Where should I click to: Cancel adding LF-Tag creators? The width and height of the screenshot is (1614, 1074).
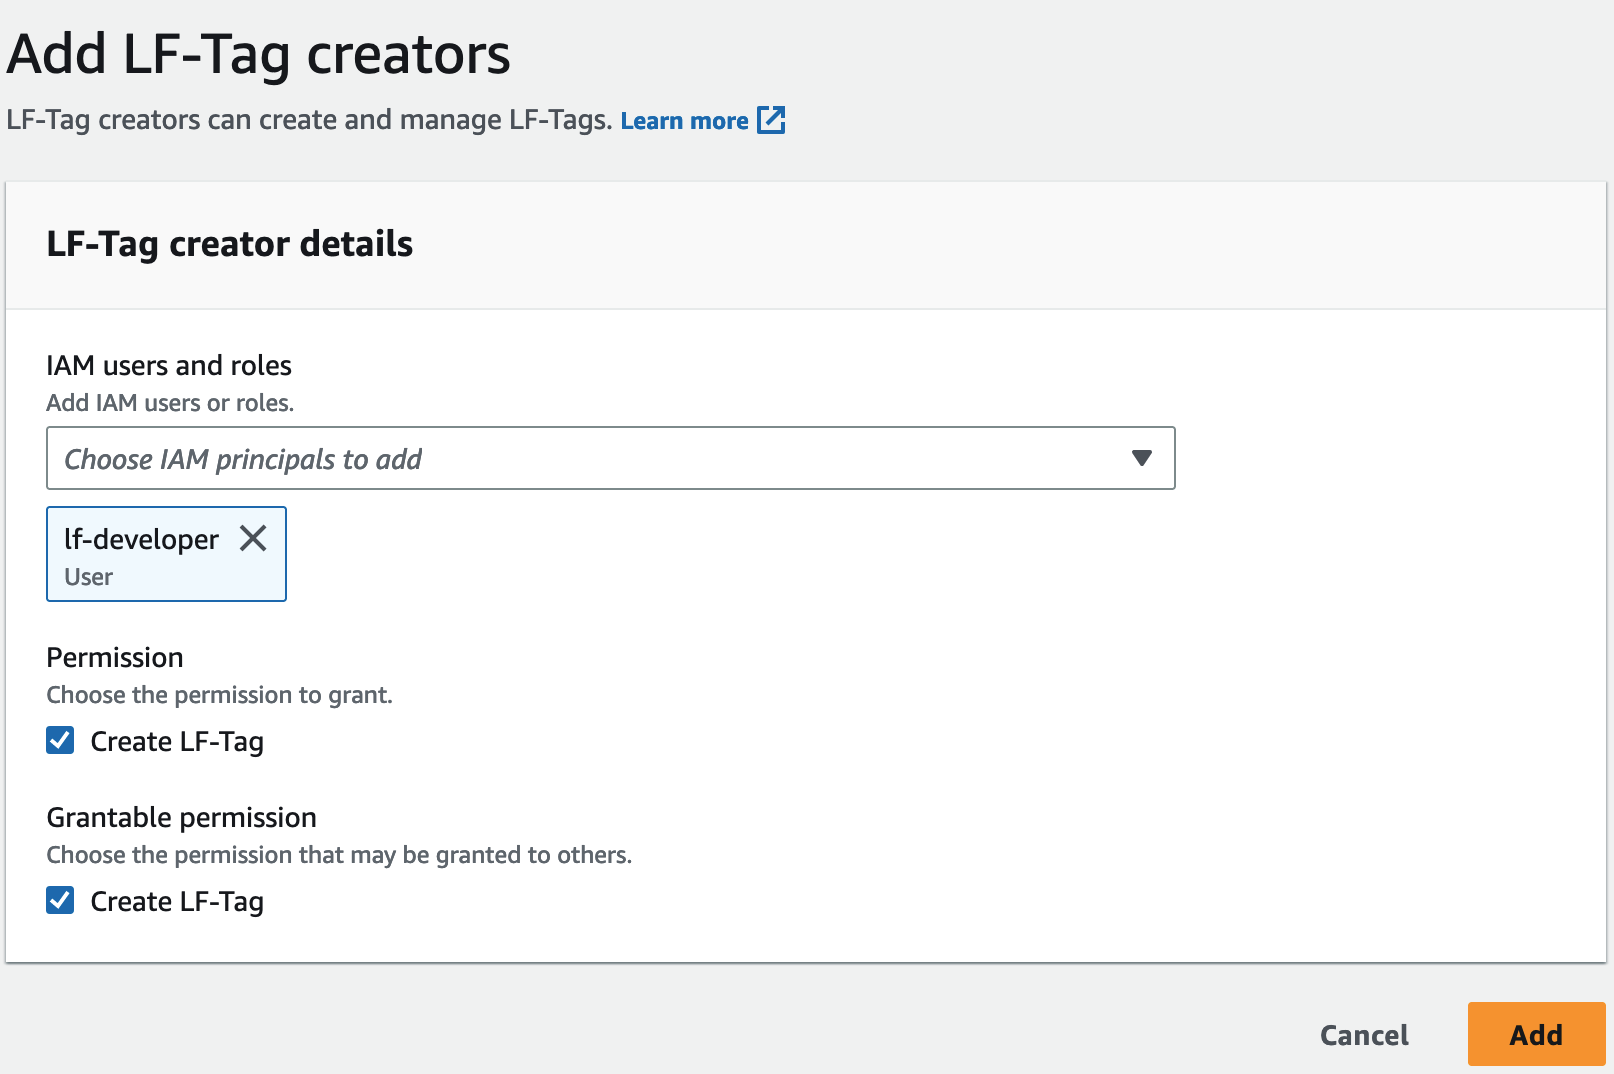click(1364, 1034)
